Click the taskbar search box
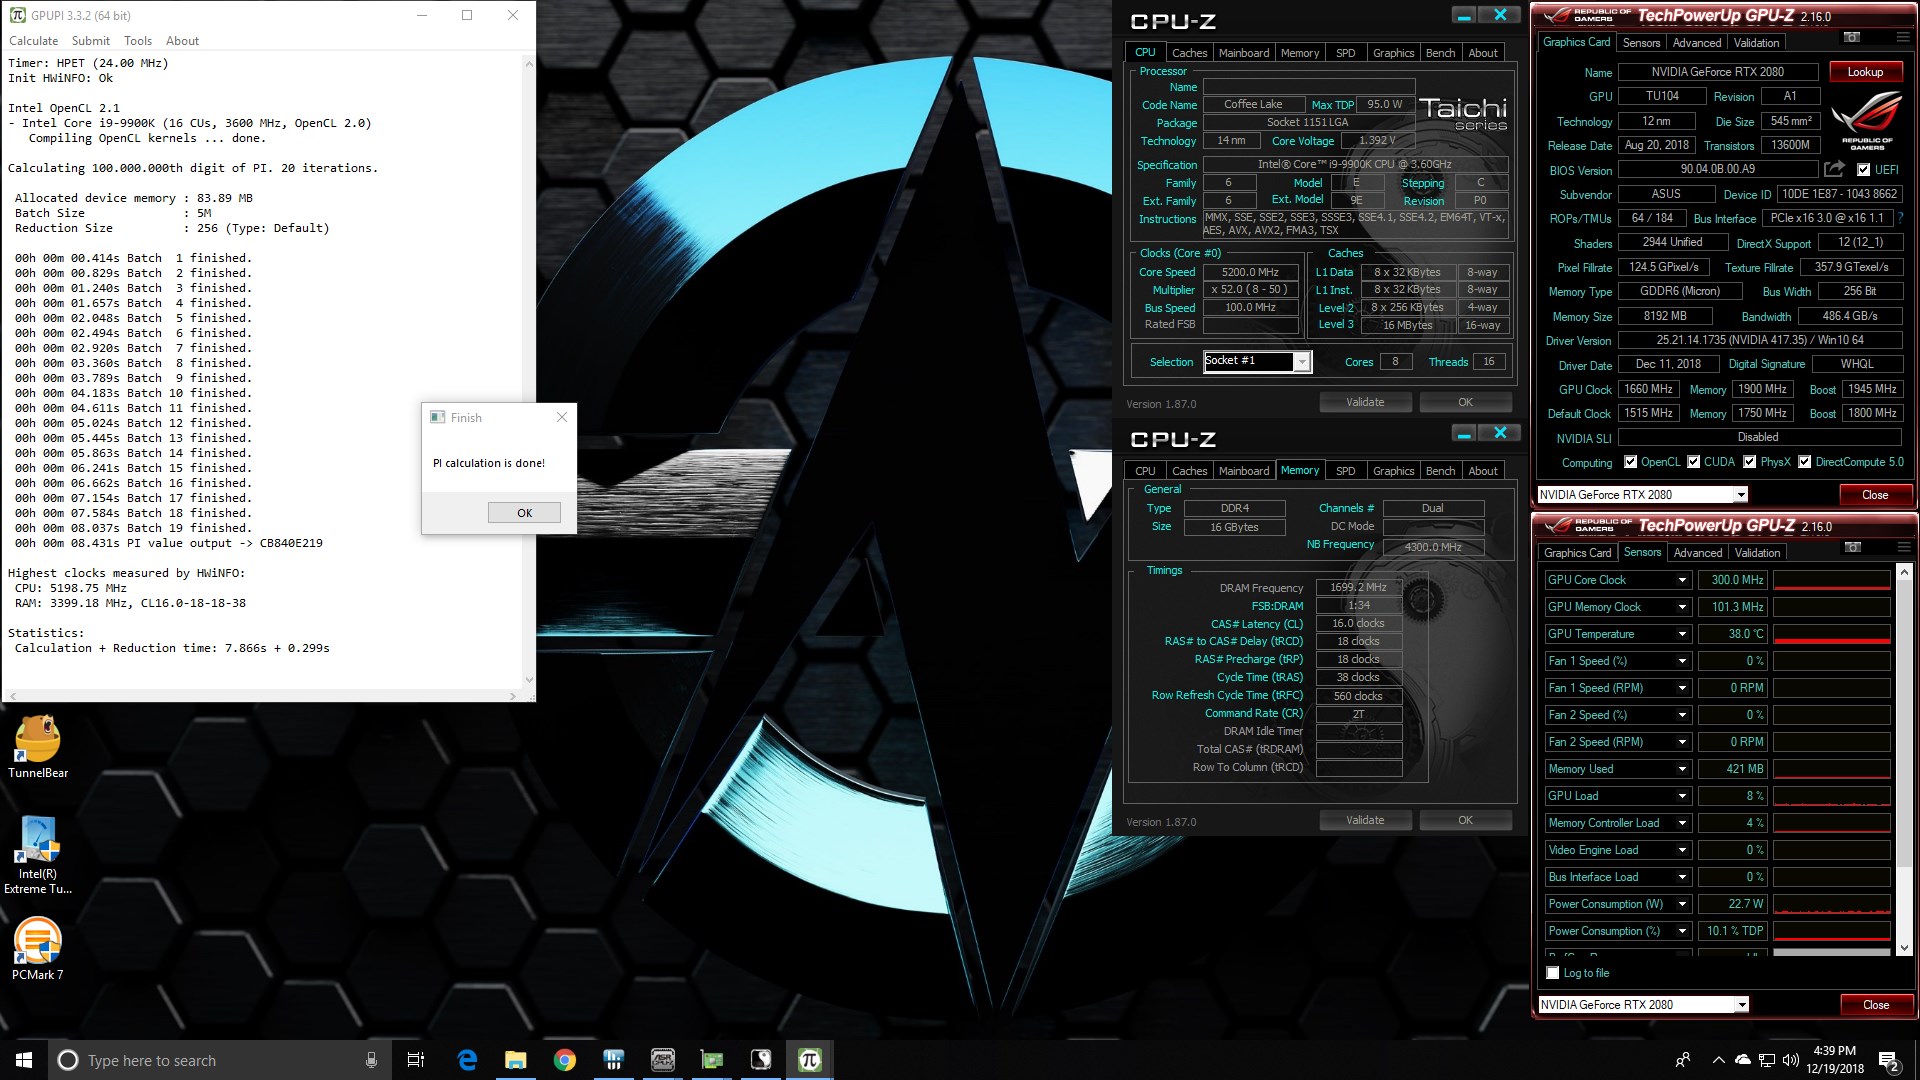Image resolution: width=1920 pixels, height=1080 pixels. [218, 1060]
